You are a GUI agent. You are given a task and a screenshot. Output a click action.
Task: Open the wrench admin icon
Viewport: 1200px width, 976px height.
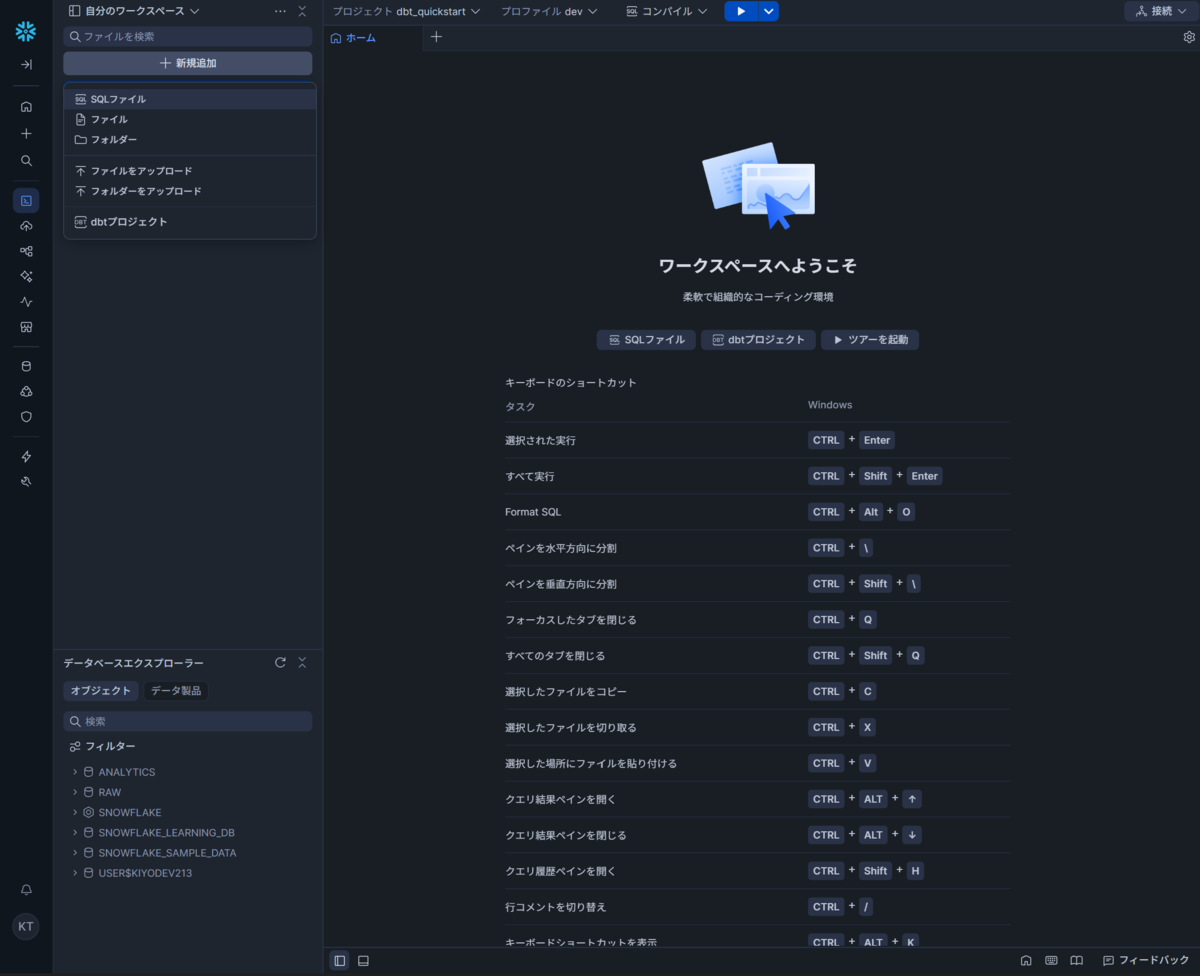point(26,481)
